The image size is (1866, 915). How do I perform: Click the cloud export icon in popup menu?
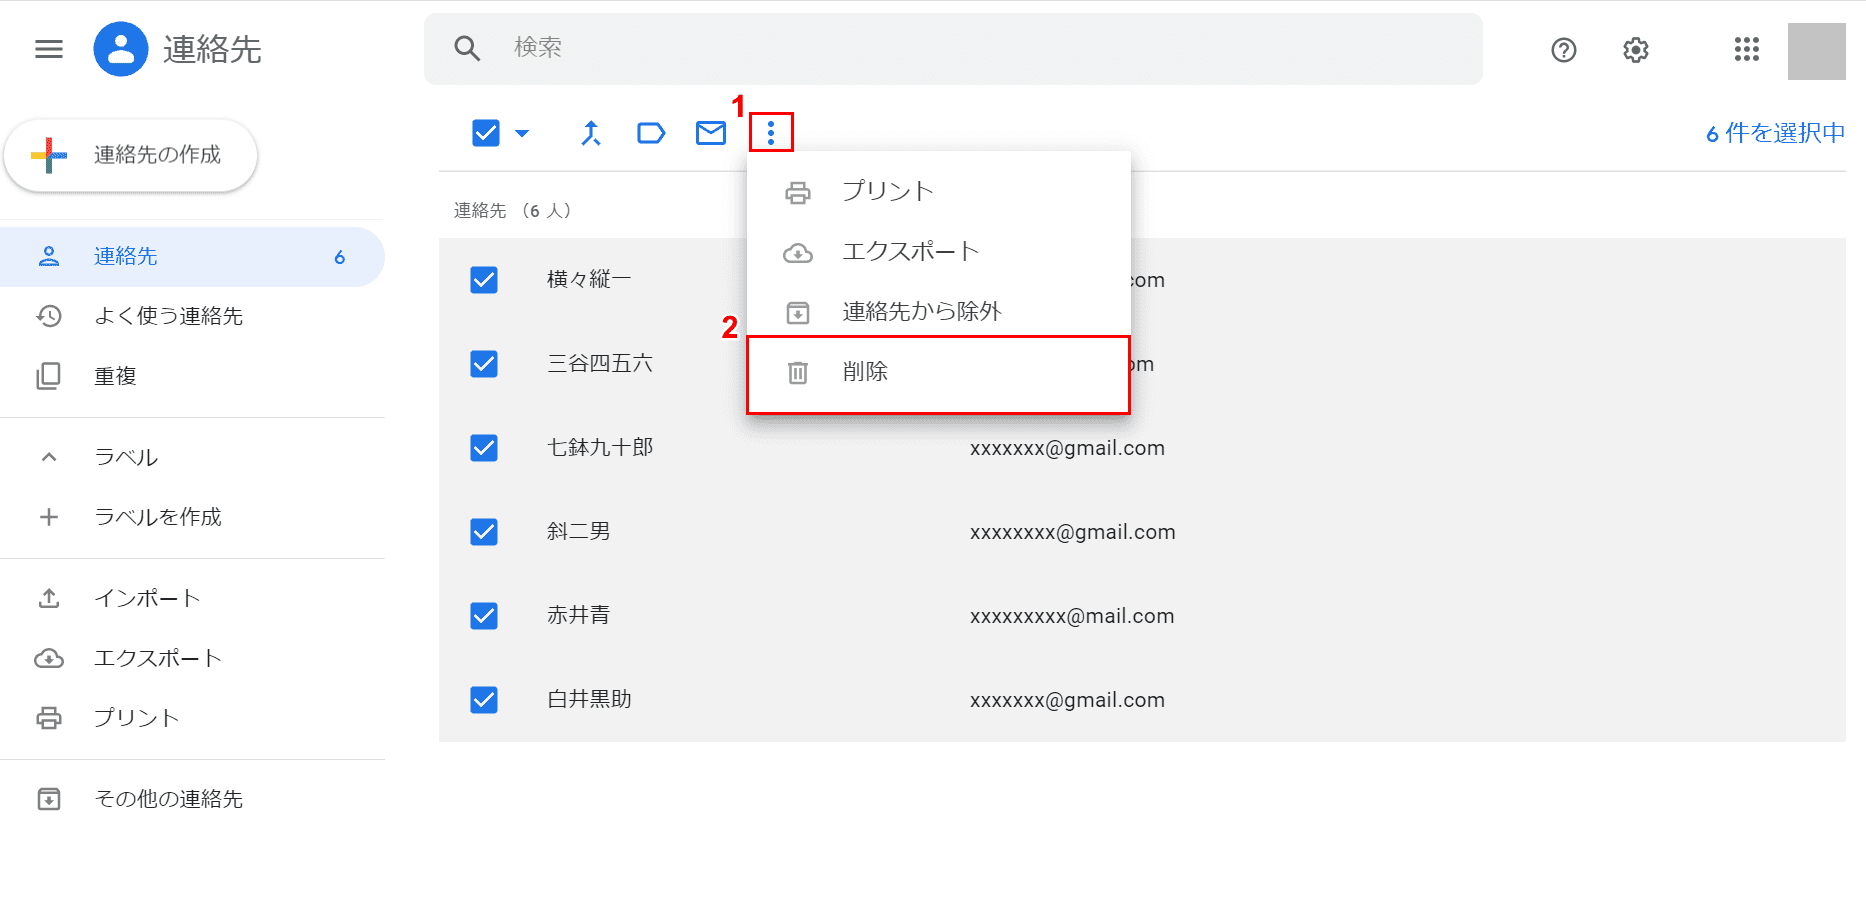[798, 253]
